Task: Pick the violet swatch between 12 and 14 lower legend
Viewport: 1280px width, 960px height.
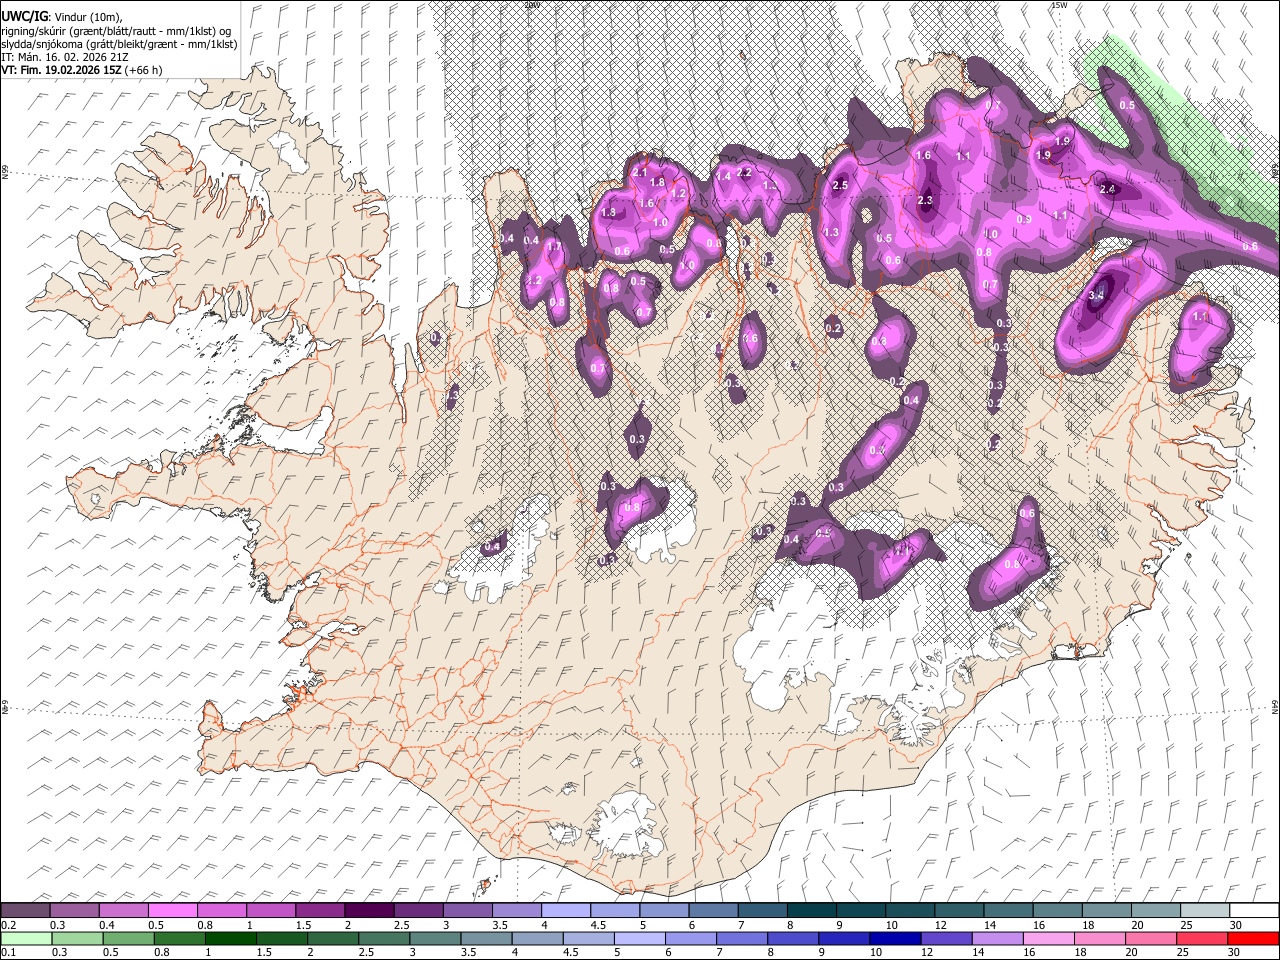Action: (946, 938)
